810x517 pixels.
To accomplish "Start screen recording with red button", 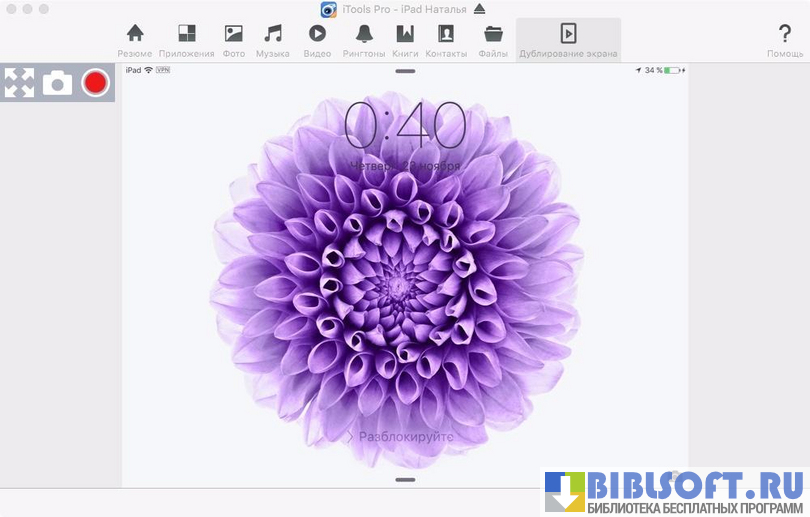I will 96,83.
